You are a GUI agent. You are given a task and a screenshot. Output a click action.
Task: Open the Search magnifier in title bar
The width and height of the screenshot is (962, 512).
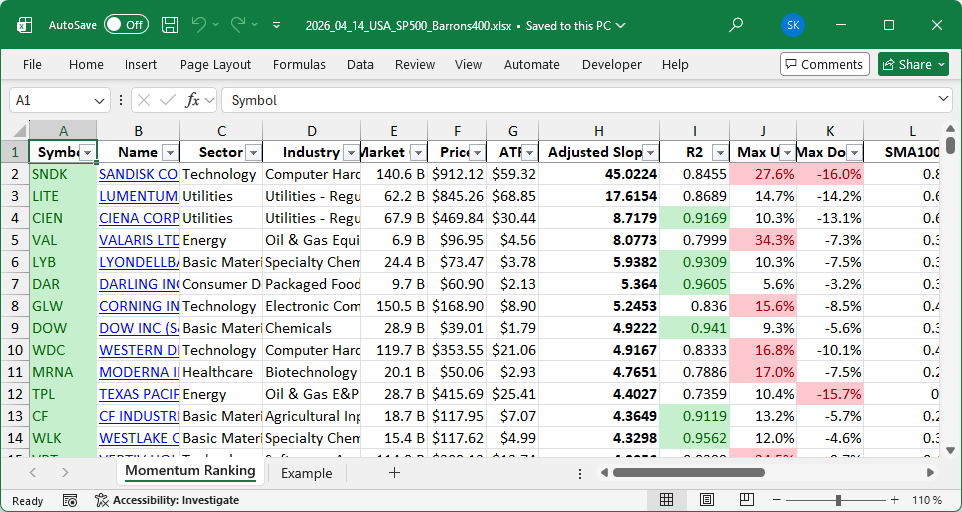736,24
